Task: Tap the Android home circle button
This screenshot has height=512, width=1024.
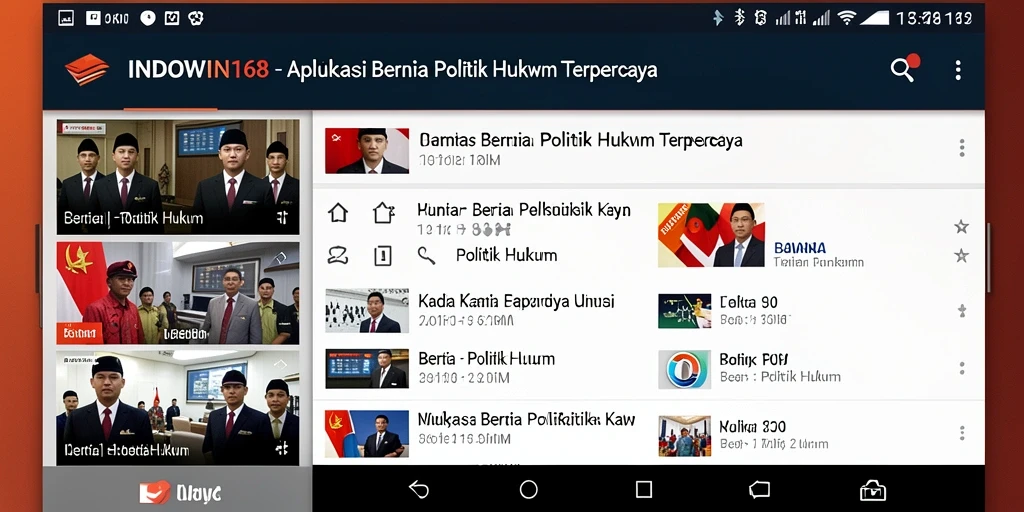Action: (x=528, y=489)
